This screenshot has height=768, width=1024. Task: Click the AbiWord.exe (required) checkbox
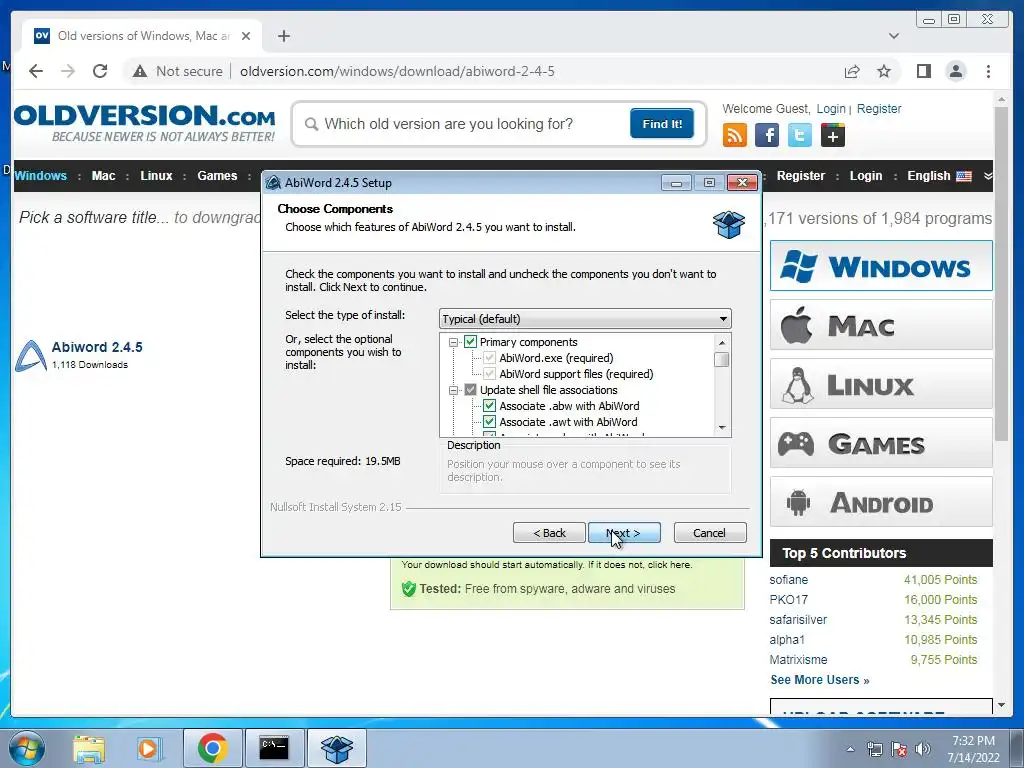489,358
